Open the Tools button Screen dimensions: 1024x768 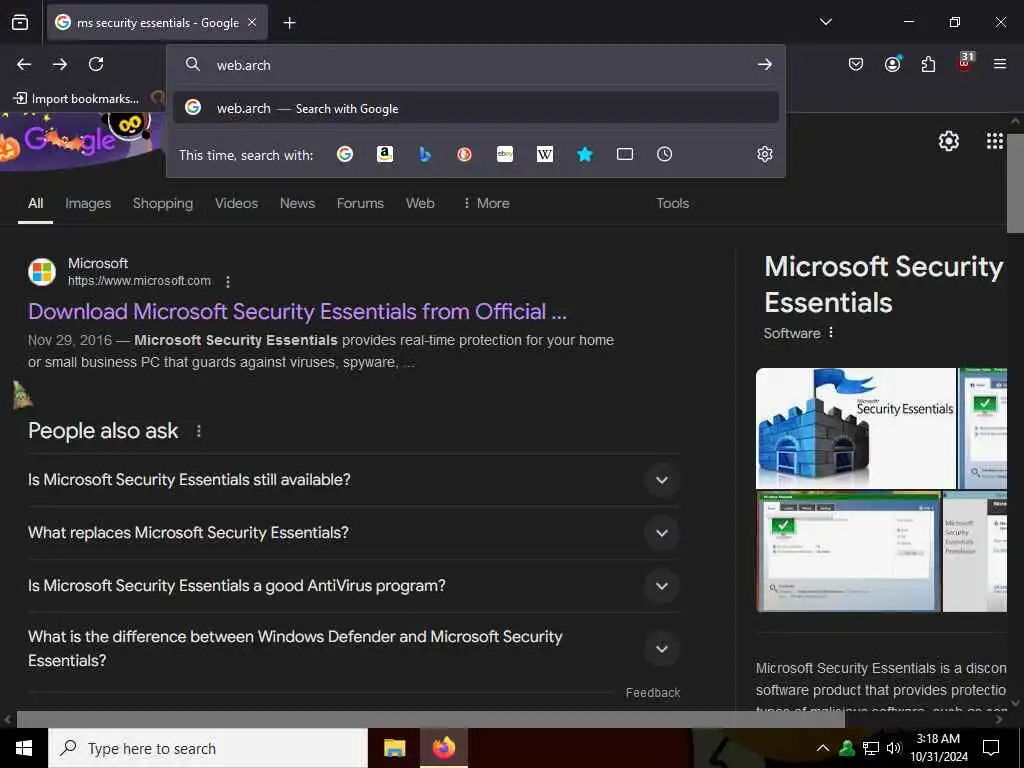[x=673, y=203]
